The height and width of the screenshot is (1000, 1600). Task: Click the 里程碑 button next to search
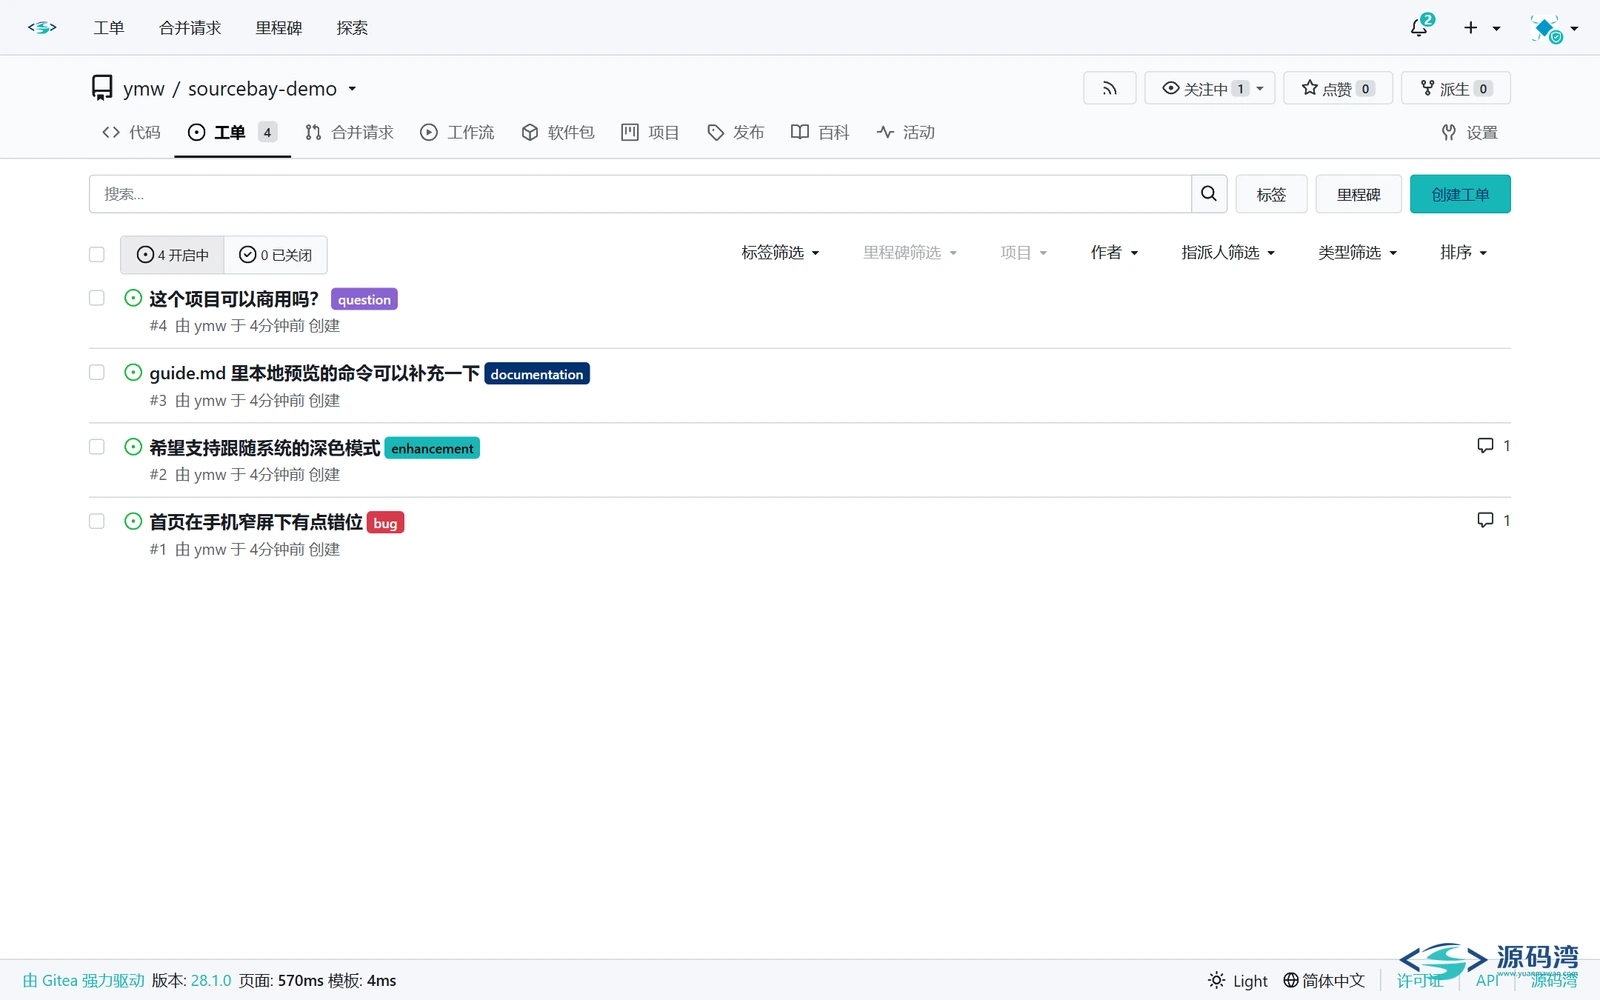tap(1358, 194)
